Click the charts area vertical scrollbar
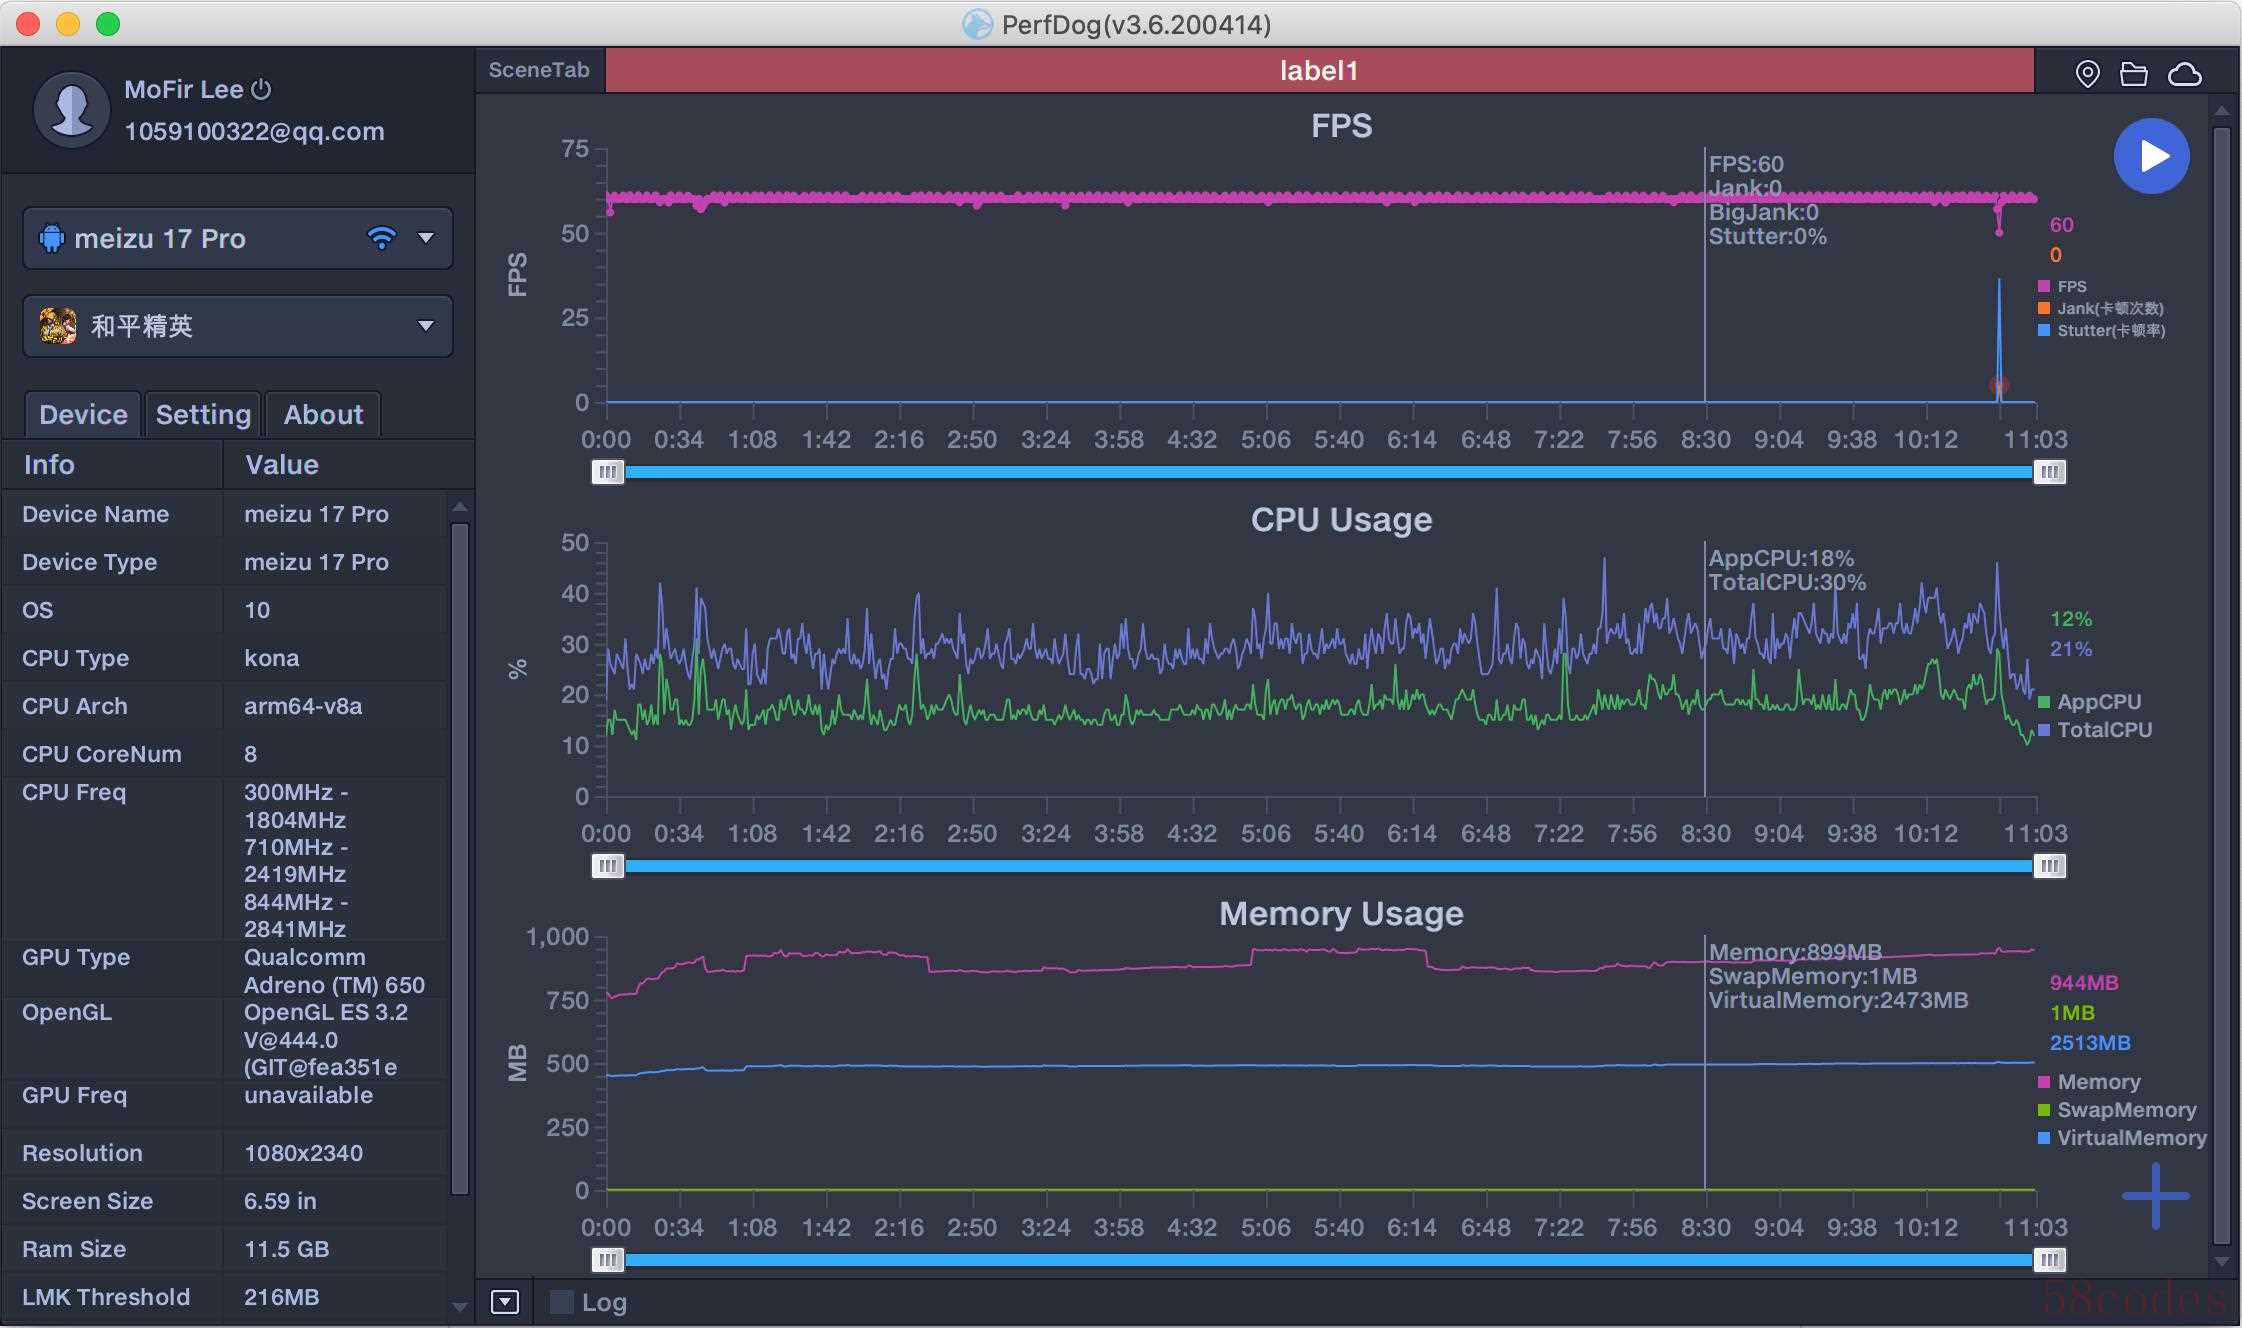The width and height of the screenshot is (2242, 1328). [2222, 686]
